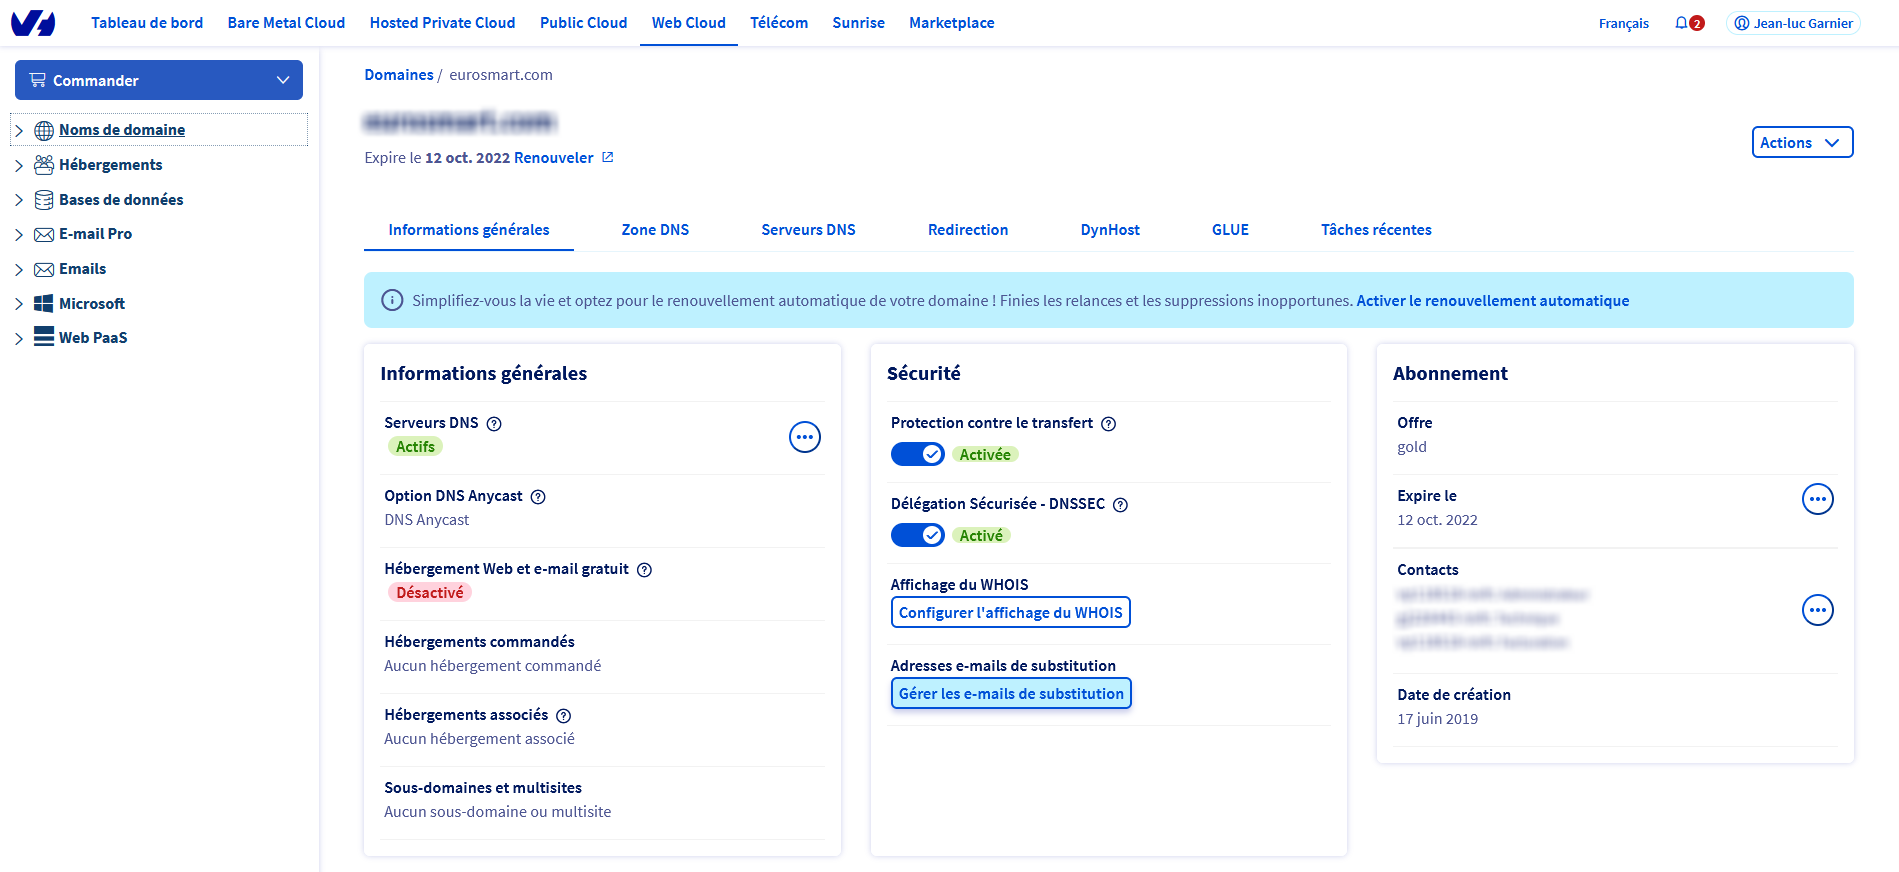Open the Contacts ellipsis menu
This screenshot has width=1899, height=872.
(x=1817, y=610)
